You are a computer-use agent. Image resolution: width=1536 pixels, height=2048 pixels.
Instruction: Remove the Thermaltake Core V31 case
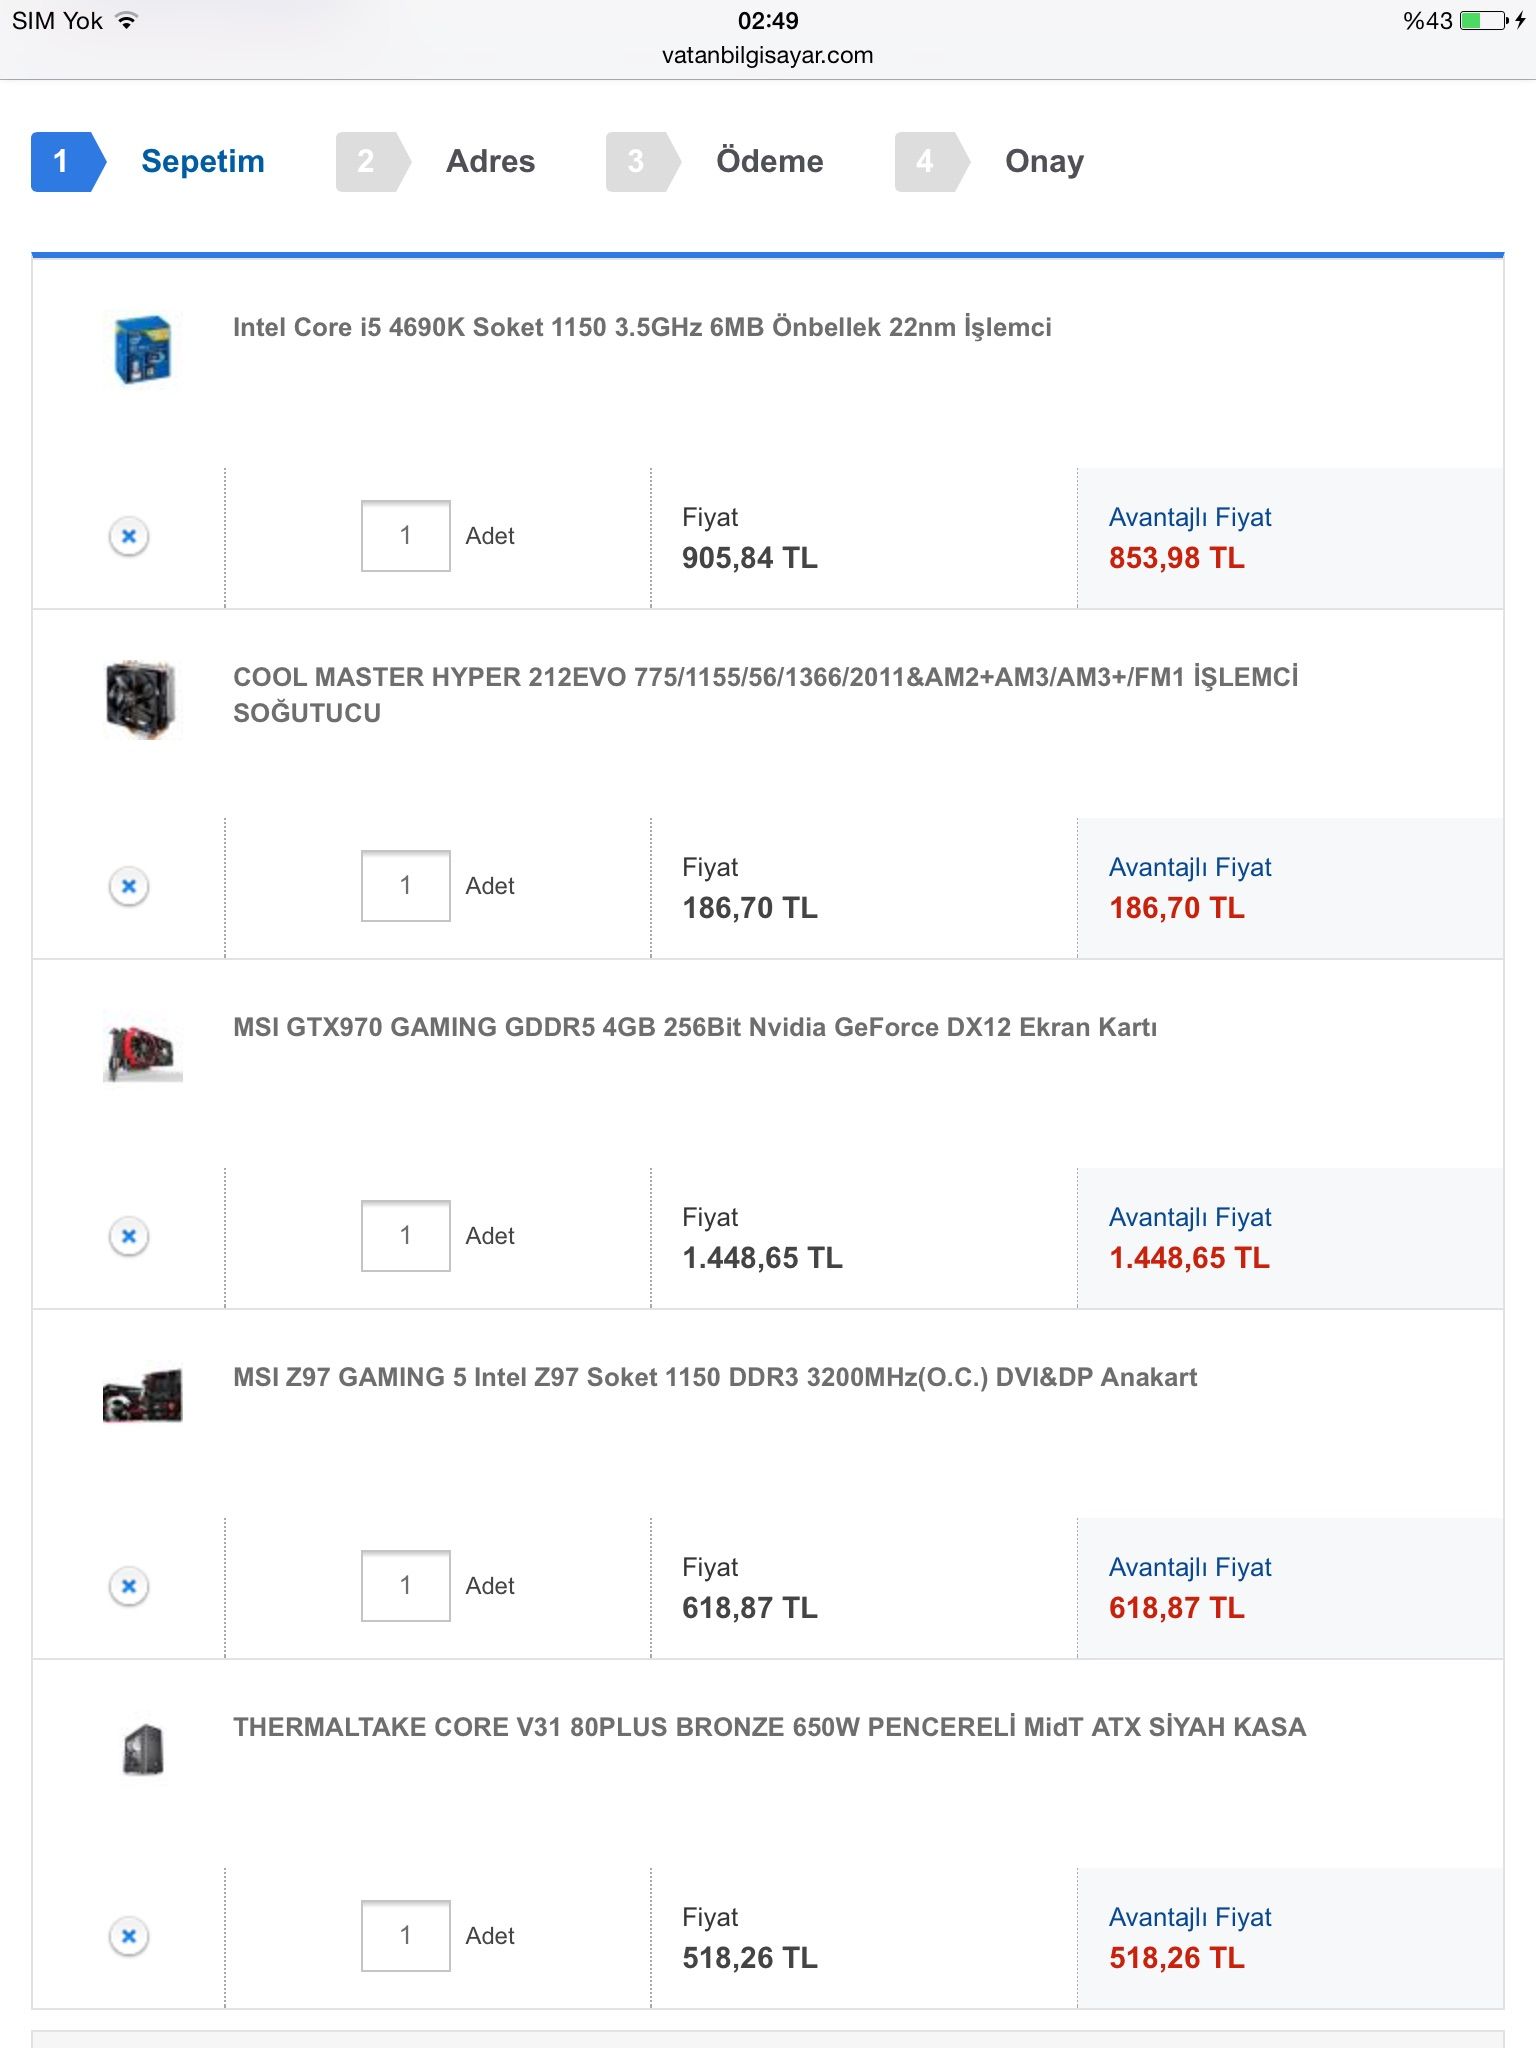pyautogui.click(x=129, y=1936)
